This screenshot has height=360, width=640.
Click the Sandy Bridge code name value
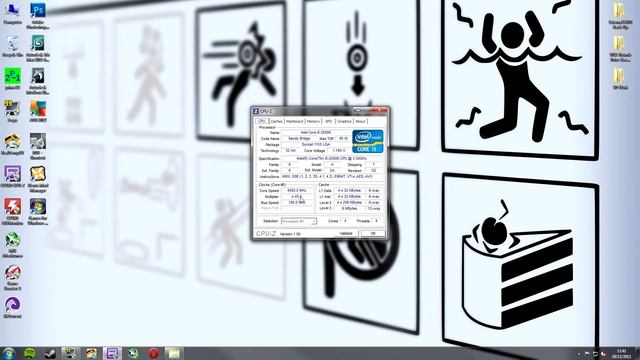[299, 138]
